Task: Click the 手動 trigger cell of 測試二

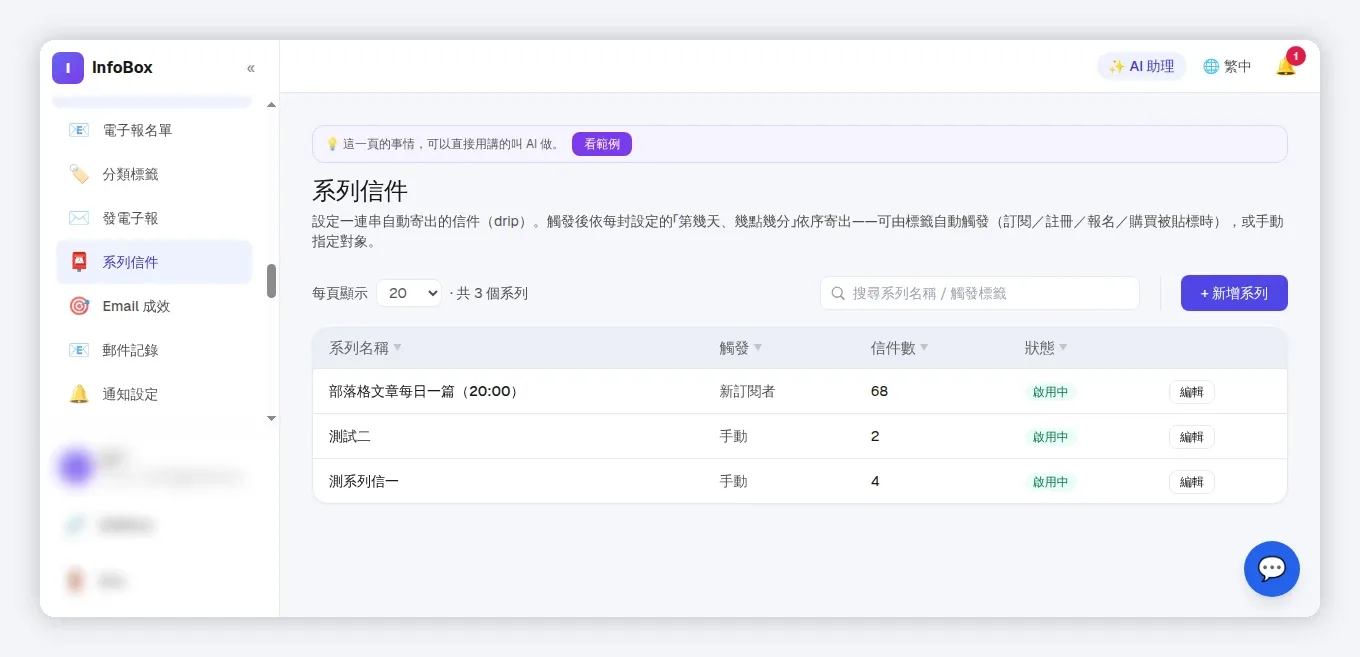Action: [734, 436]
